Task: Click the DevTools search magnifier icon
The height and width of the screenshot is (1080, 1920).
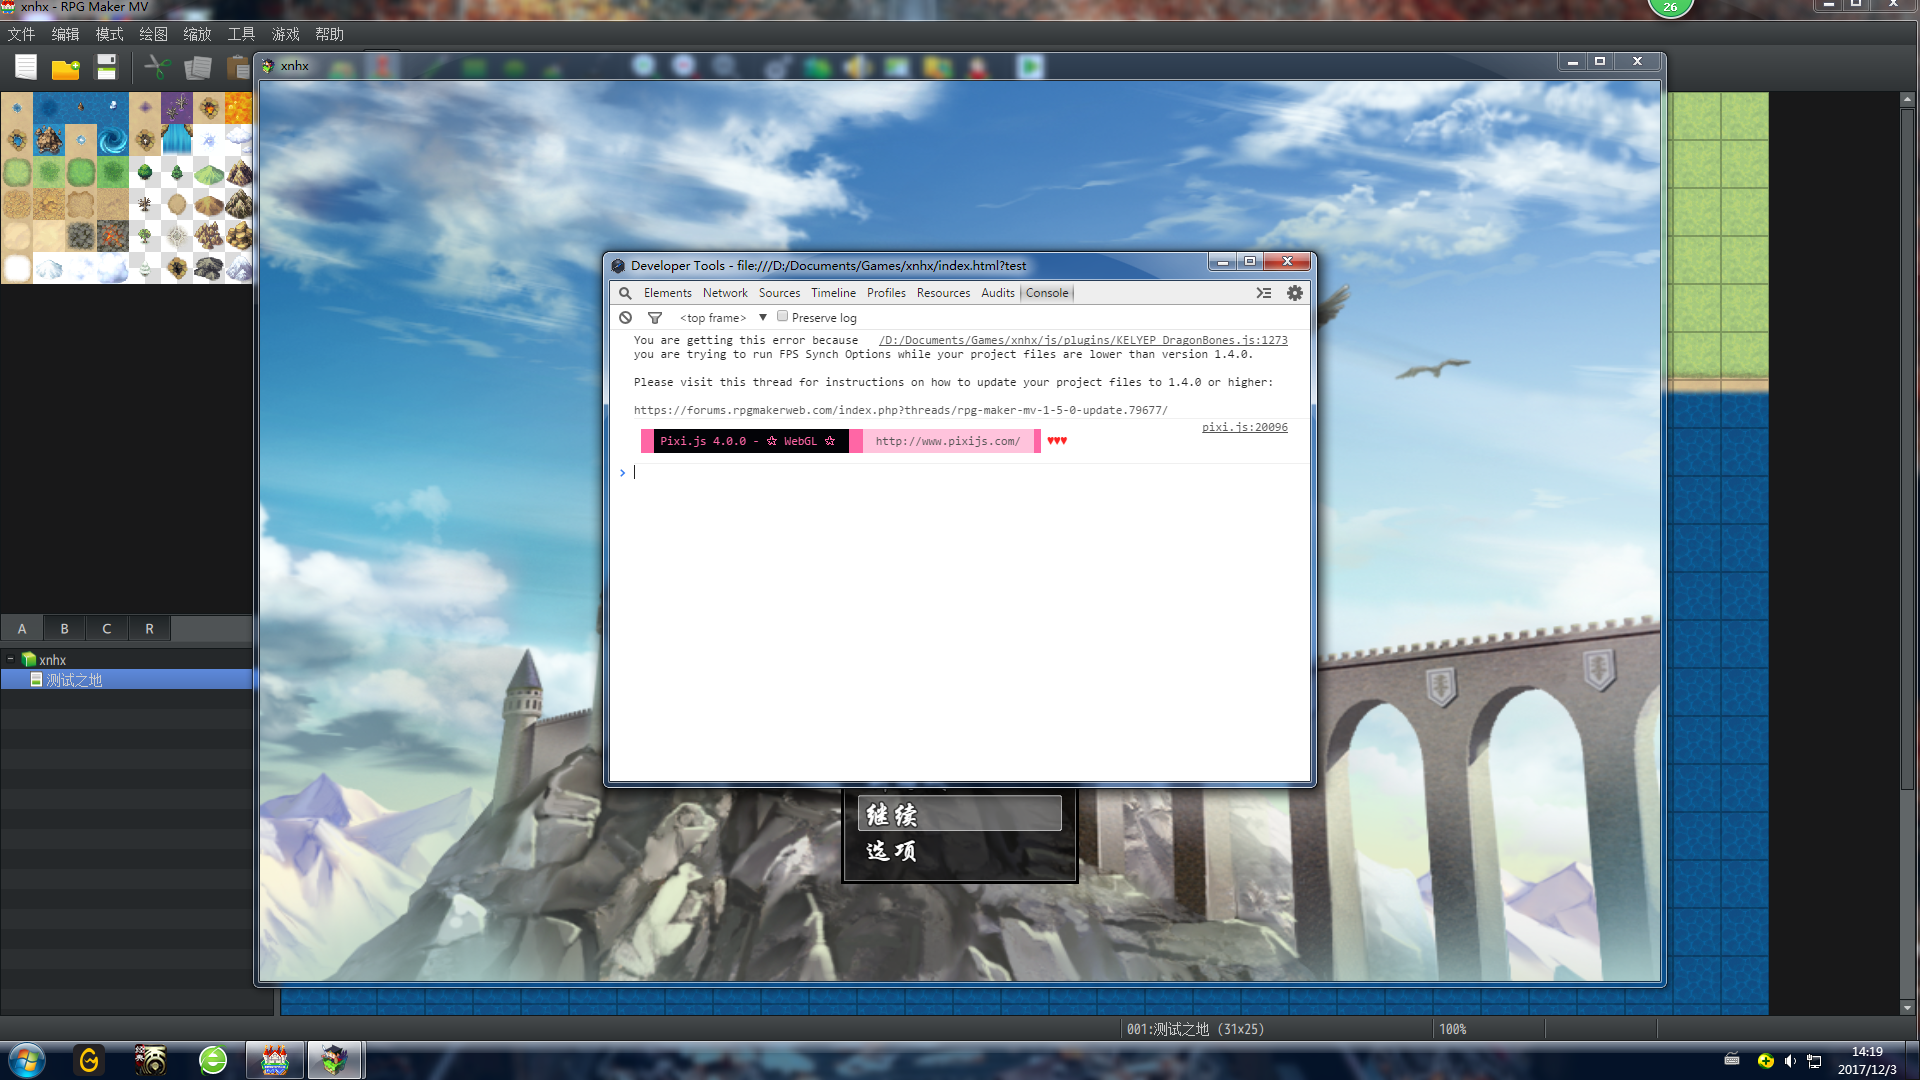Action: (x=625, y=293)
